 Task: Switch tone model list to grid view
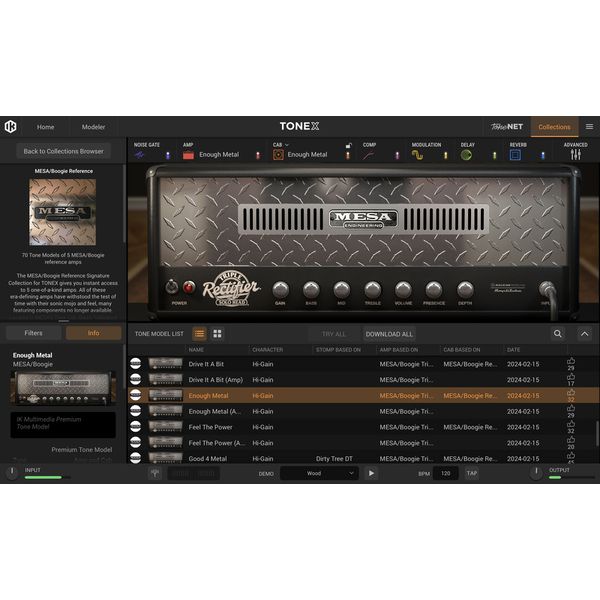[x=217, y=334]
